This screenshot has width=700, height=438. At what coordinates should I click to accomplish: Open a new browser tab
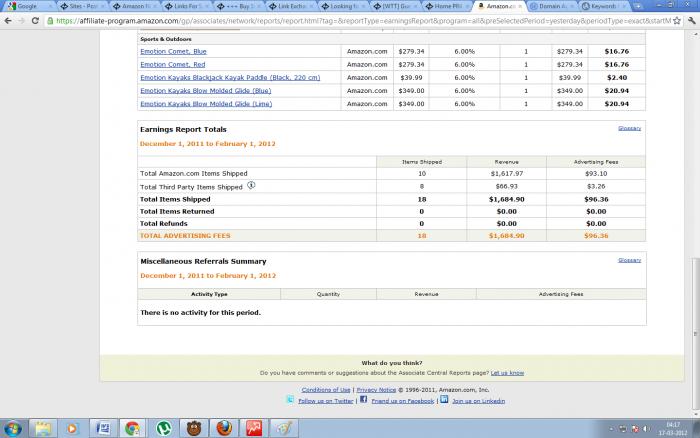(637, 6)
